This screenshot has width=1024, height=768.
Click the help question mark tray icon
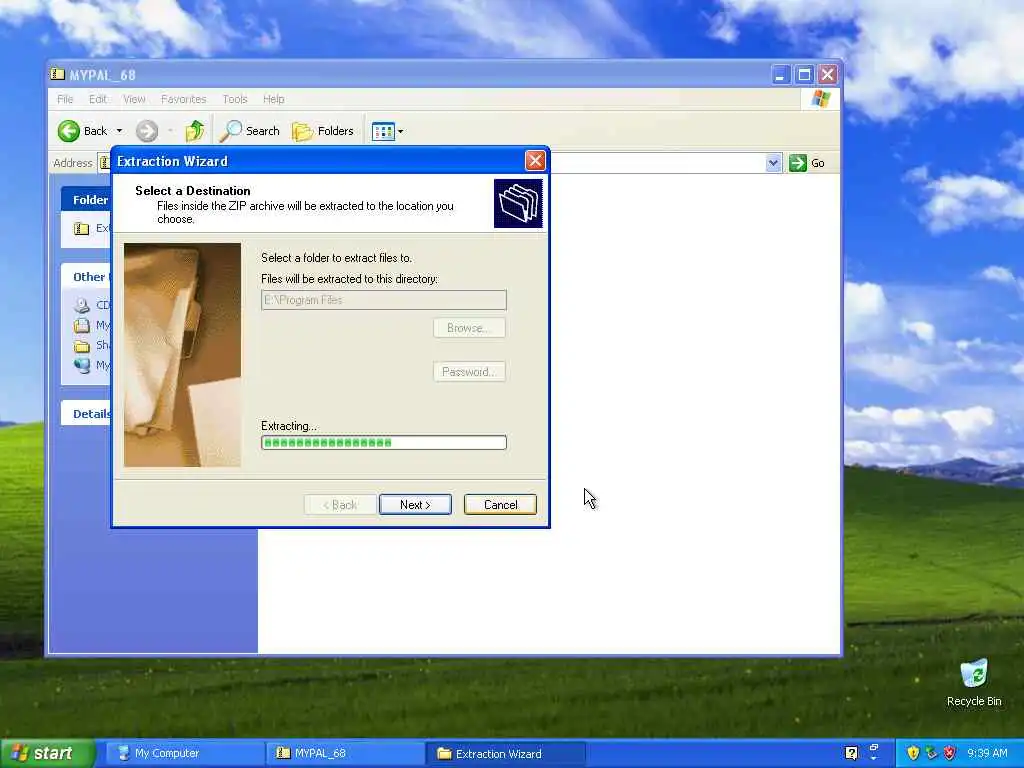click(x=851, y=753)
